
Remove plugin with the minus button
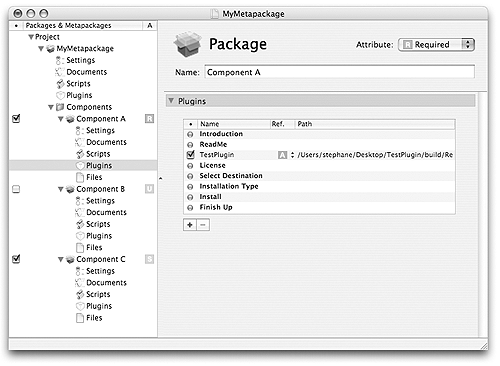203,225
